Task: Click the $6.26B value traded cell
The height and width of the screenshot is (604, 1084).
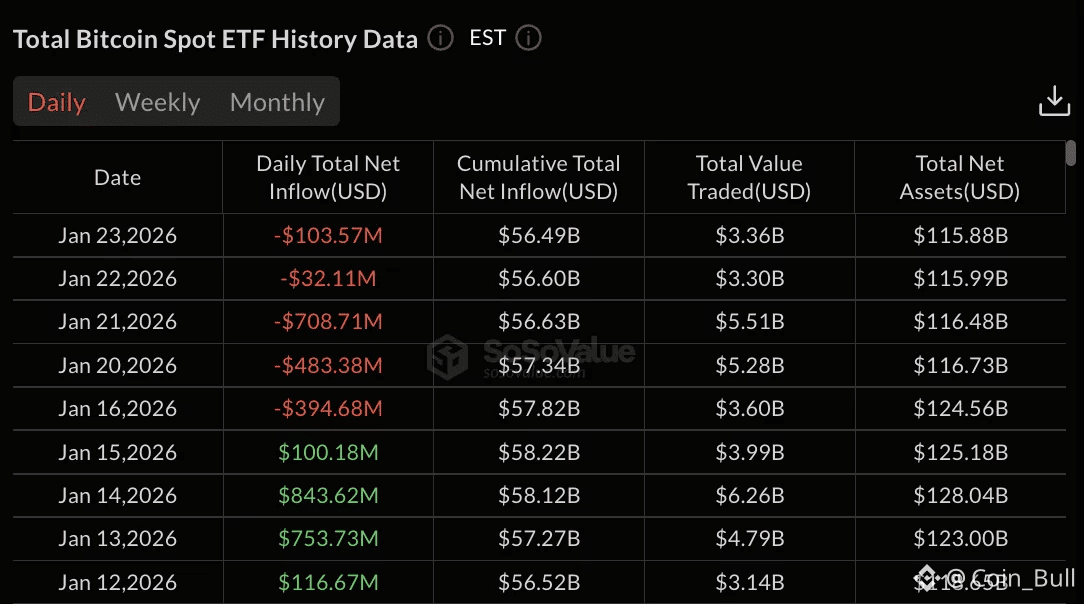Action: pos(749,495)
